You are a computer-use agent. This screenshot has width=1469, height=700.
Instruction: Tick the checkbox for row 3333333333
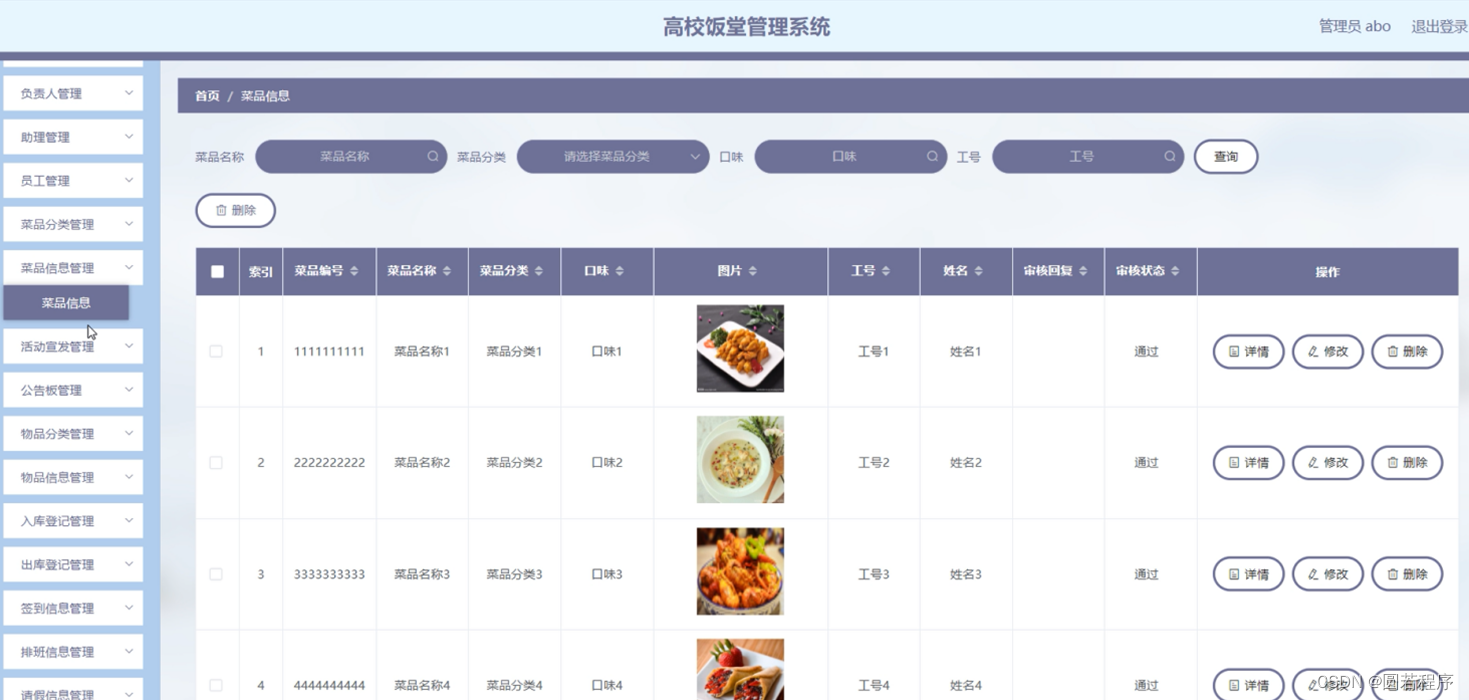[216, 574]
